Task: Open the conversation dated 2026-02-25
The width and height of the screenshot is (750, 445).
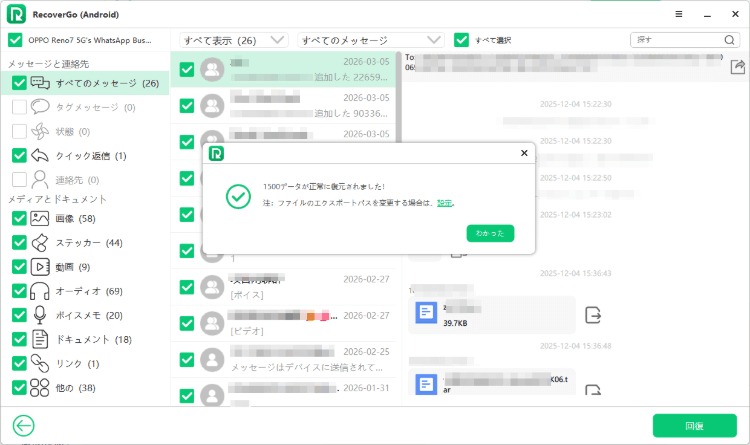Action: (283, 359)
